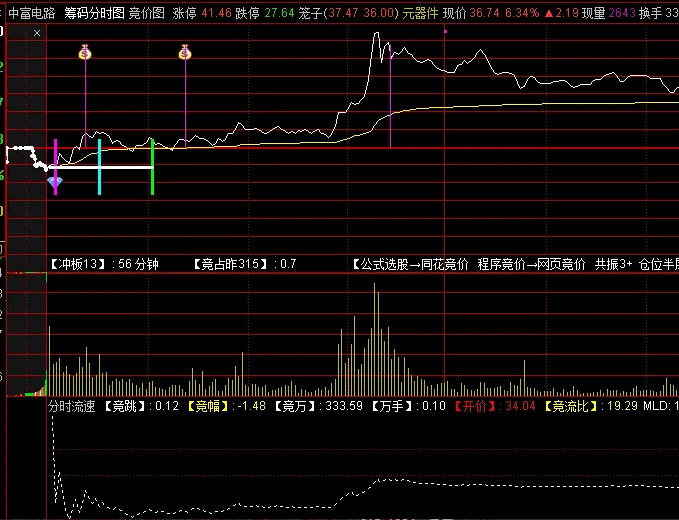
Task: Click the 现量 2643 value
Action: [x=608, y=13]
